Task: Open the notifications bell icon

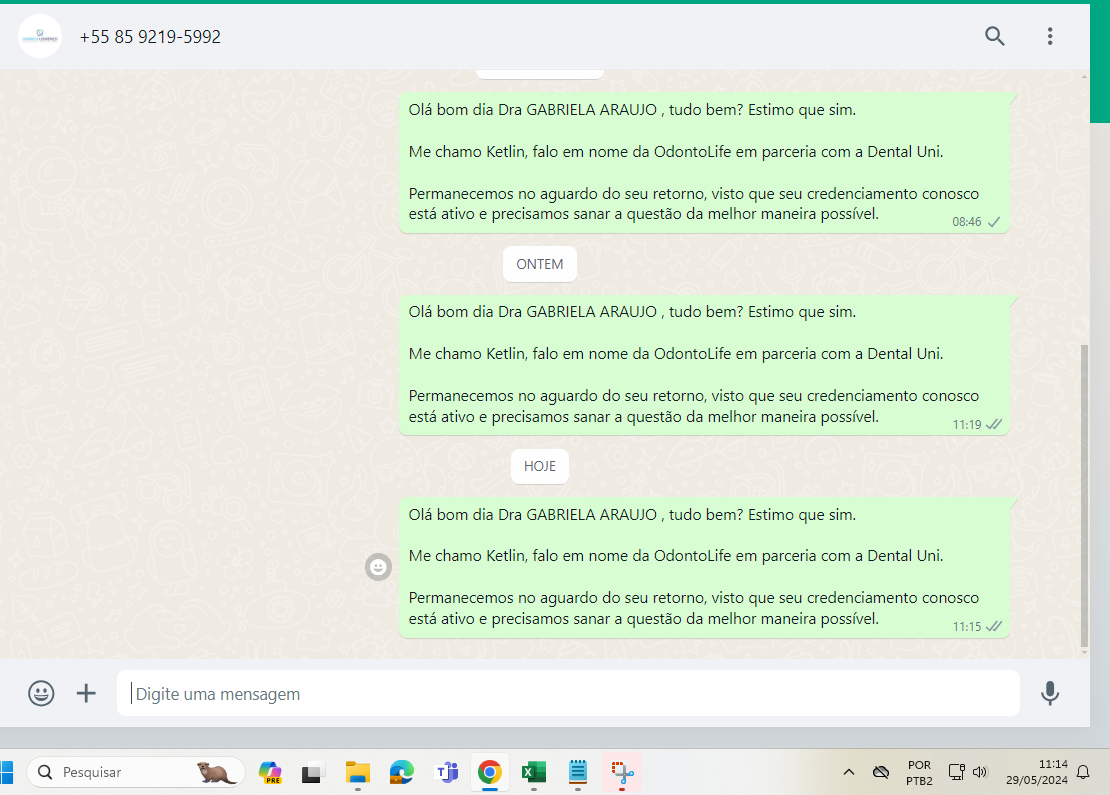Action: (x=1083, y=772)
